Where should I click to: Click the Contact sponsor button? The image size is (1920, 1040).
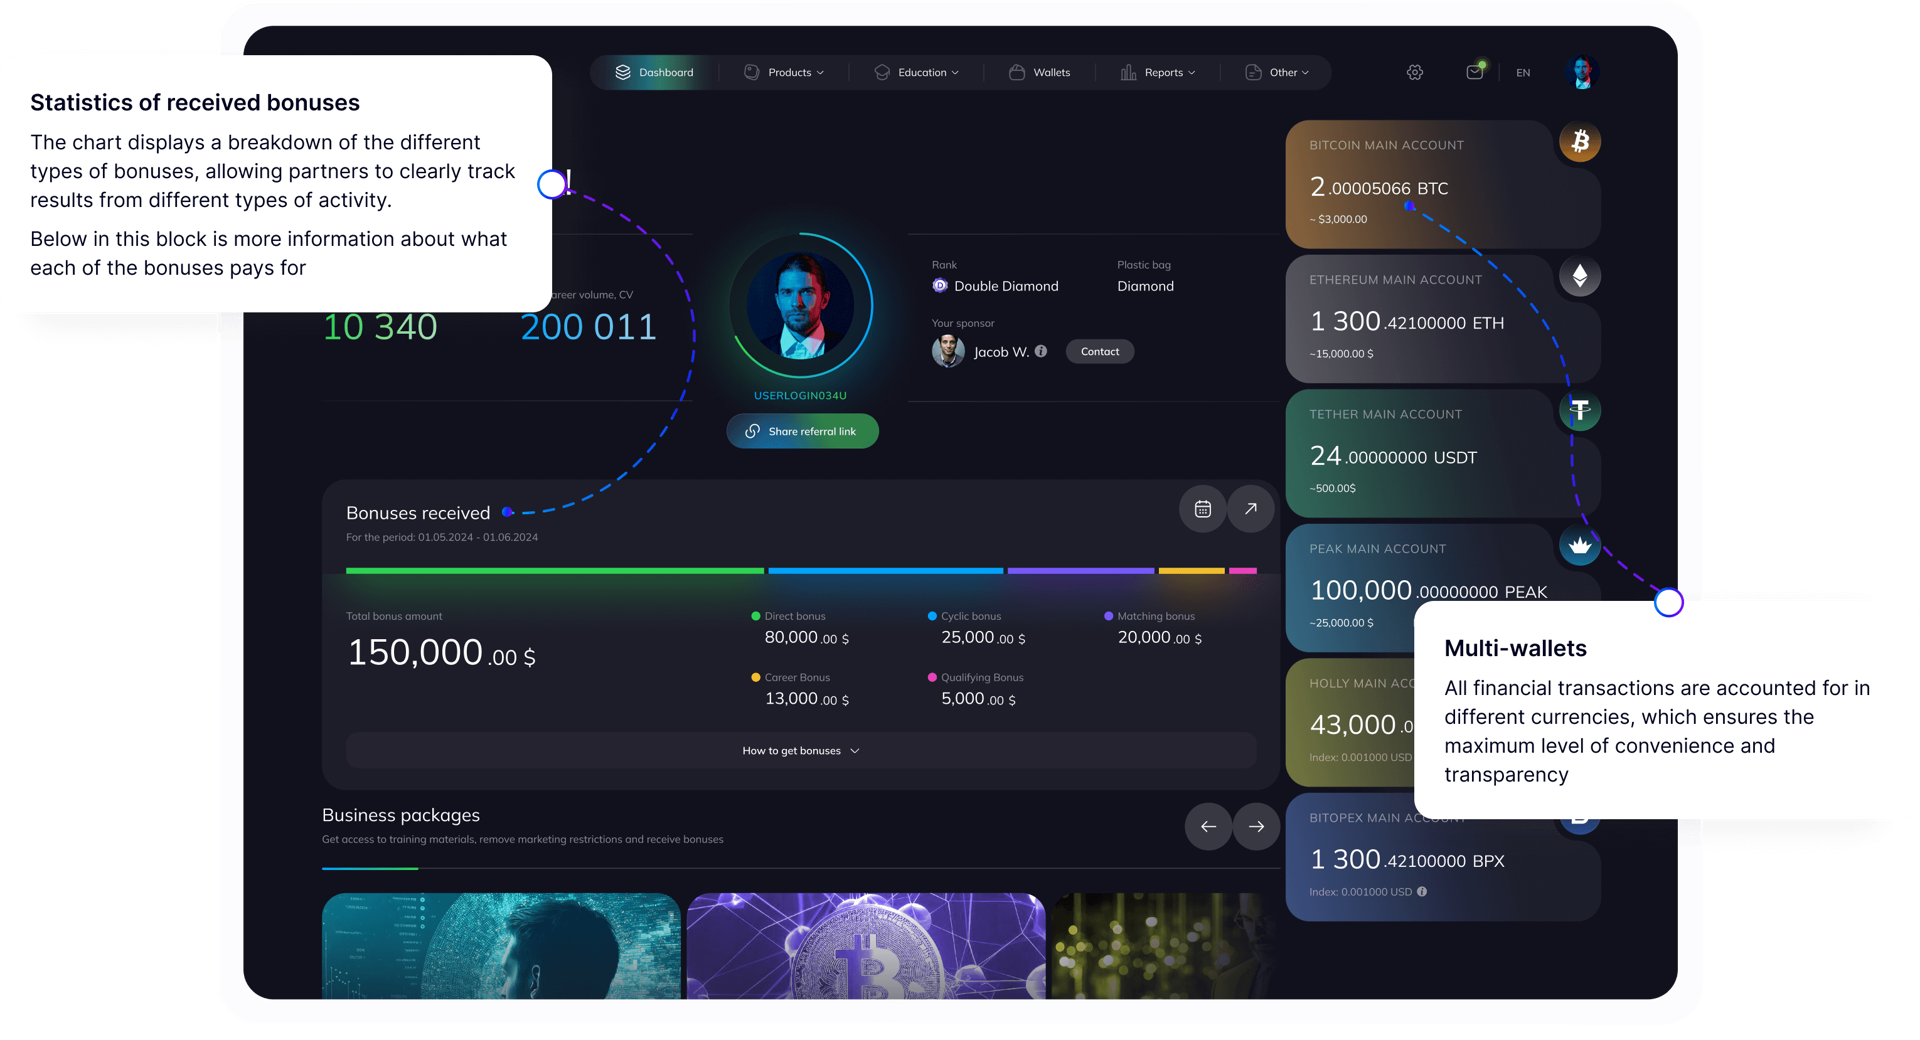point(1100,351)
